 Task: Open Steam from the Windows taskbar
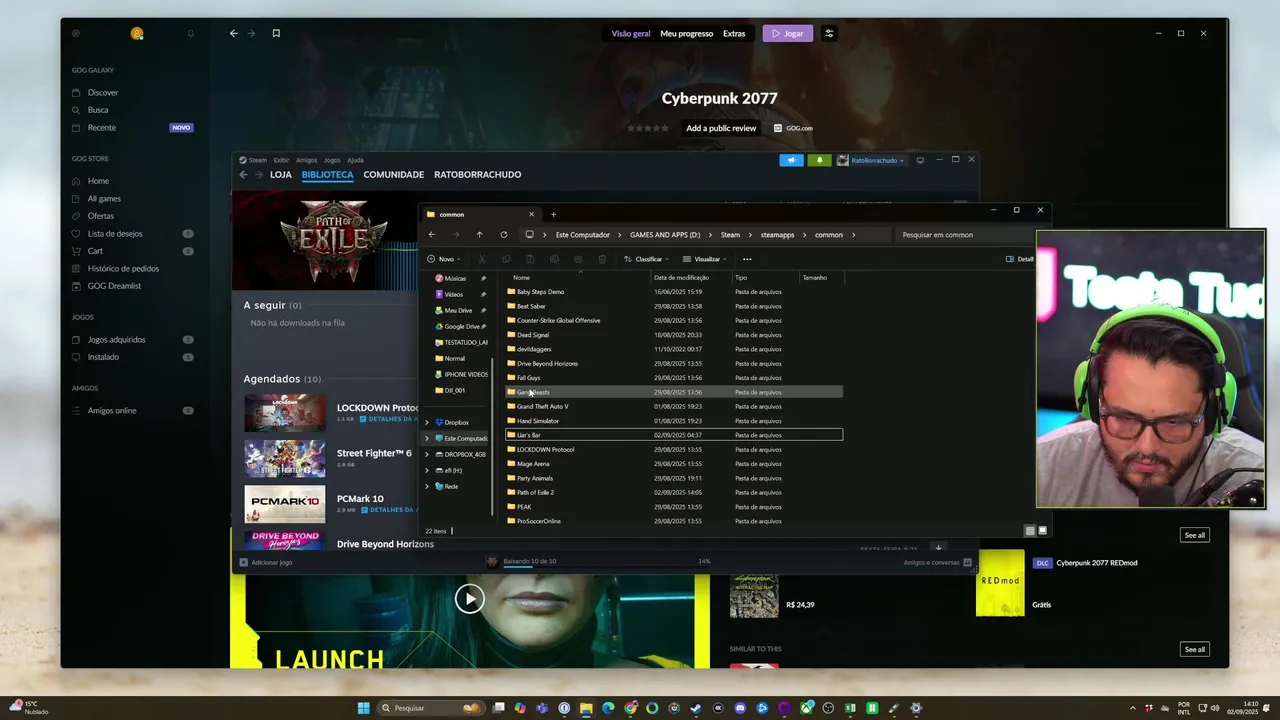[x=696, y=708]
